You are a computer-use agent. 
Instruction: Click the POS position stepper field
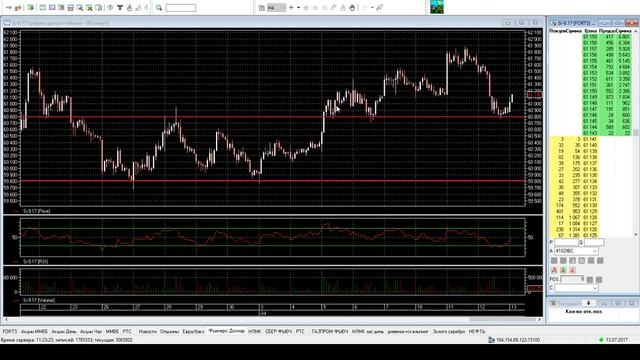(x=572, y=279)
